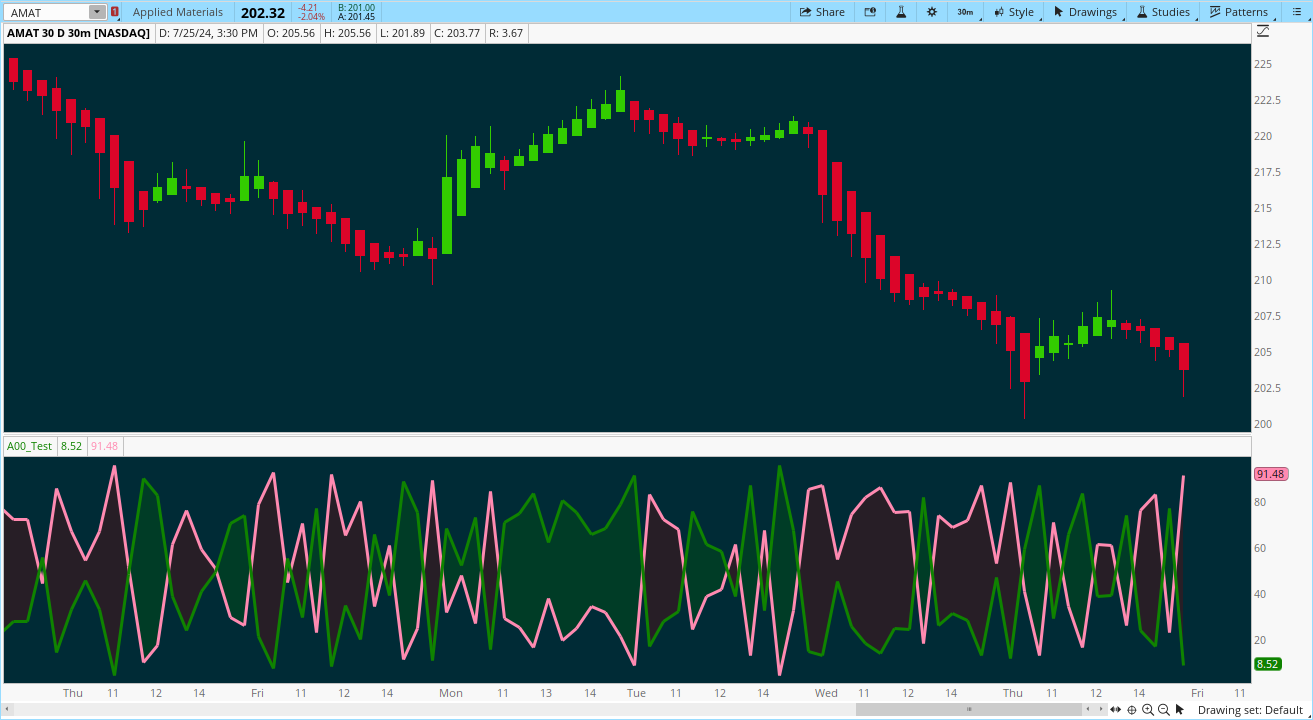The image size is (1313, 720).
Task: Click the expand time axis arrows icon
Action: point(1116,709)
